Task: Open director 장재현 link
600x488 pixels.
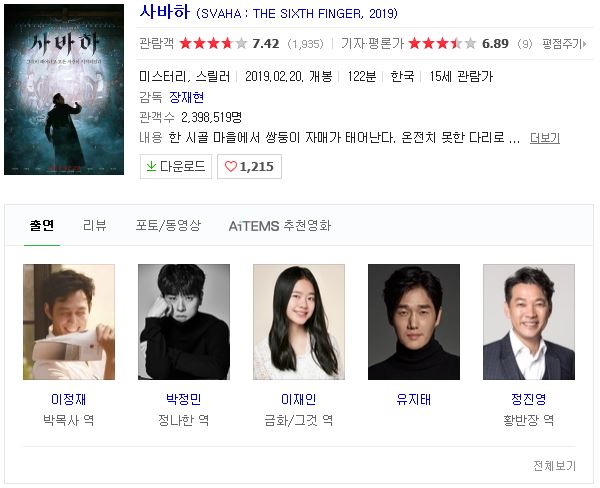Action: [186, 97]
